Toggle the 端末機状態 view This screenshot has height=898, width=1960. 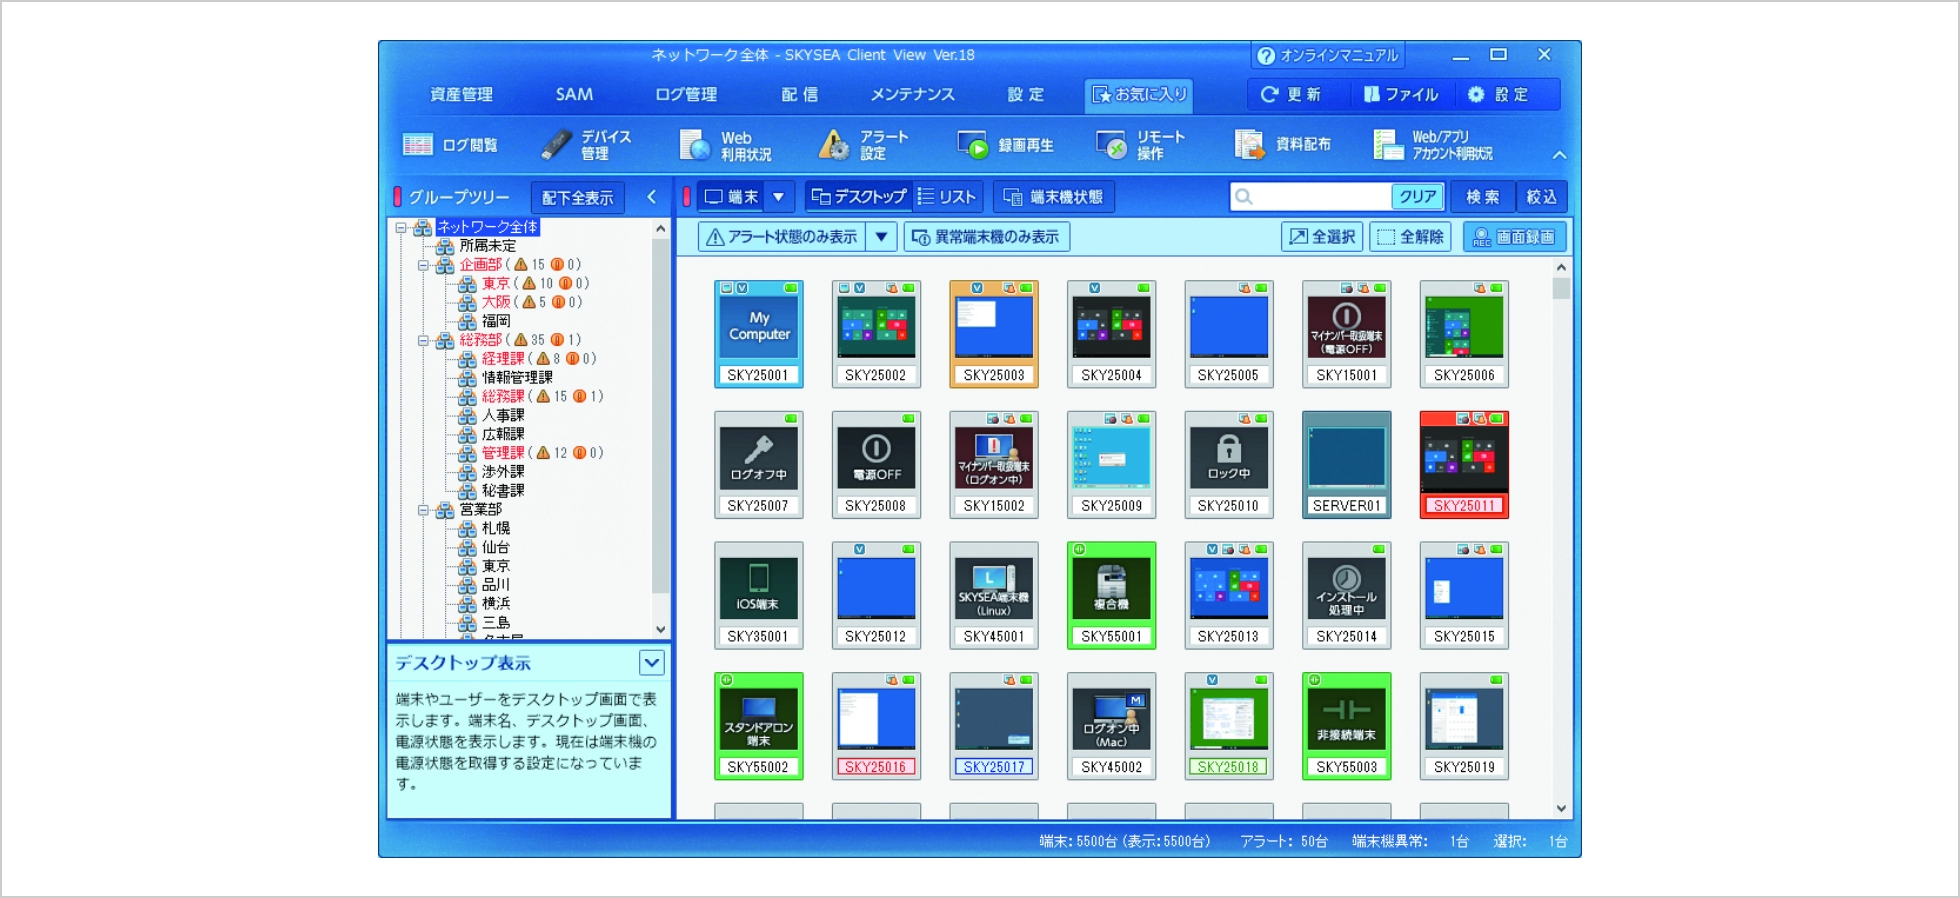tap(1053, 197)
